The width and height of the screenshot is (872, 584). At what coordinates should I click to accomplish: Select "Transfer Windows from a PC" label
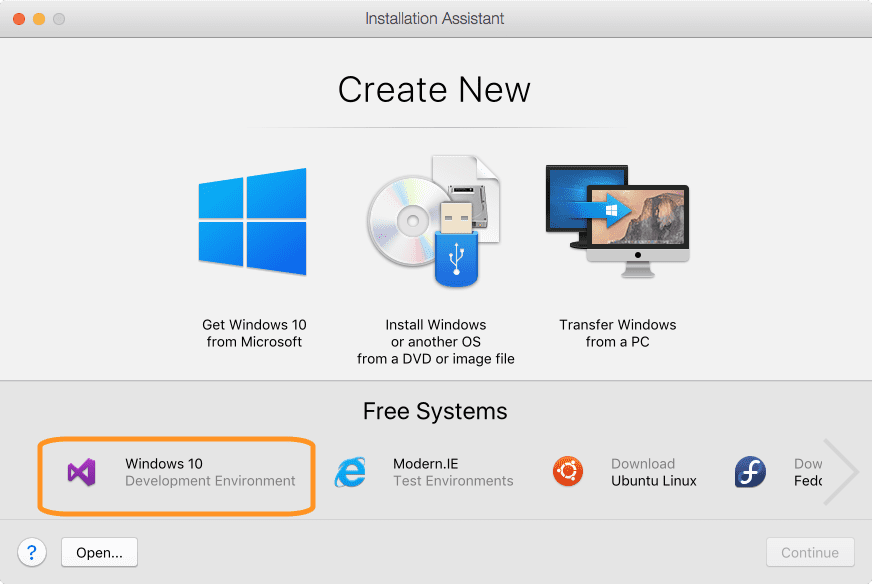click(x=618, y=333)
